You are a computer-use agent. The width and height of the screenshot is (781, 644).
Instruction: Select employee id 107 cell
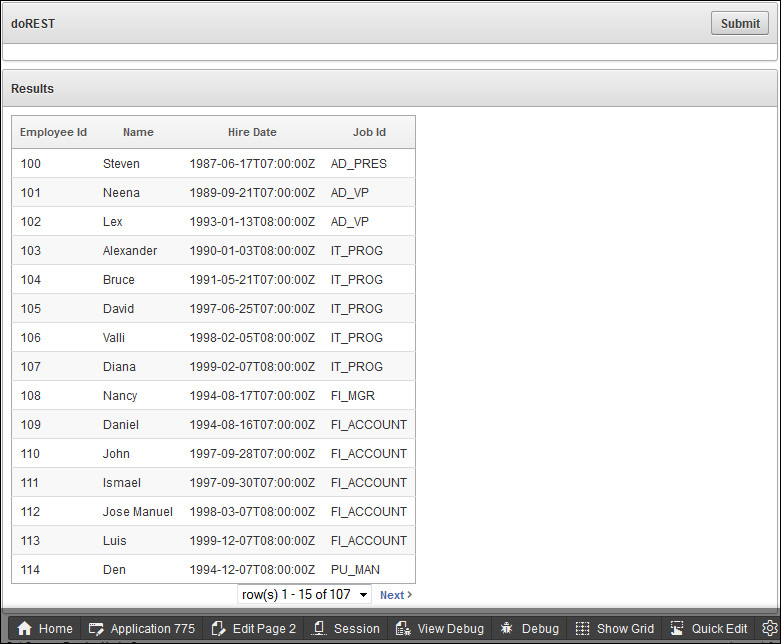(x=30, y=367)
